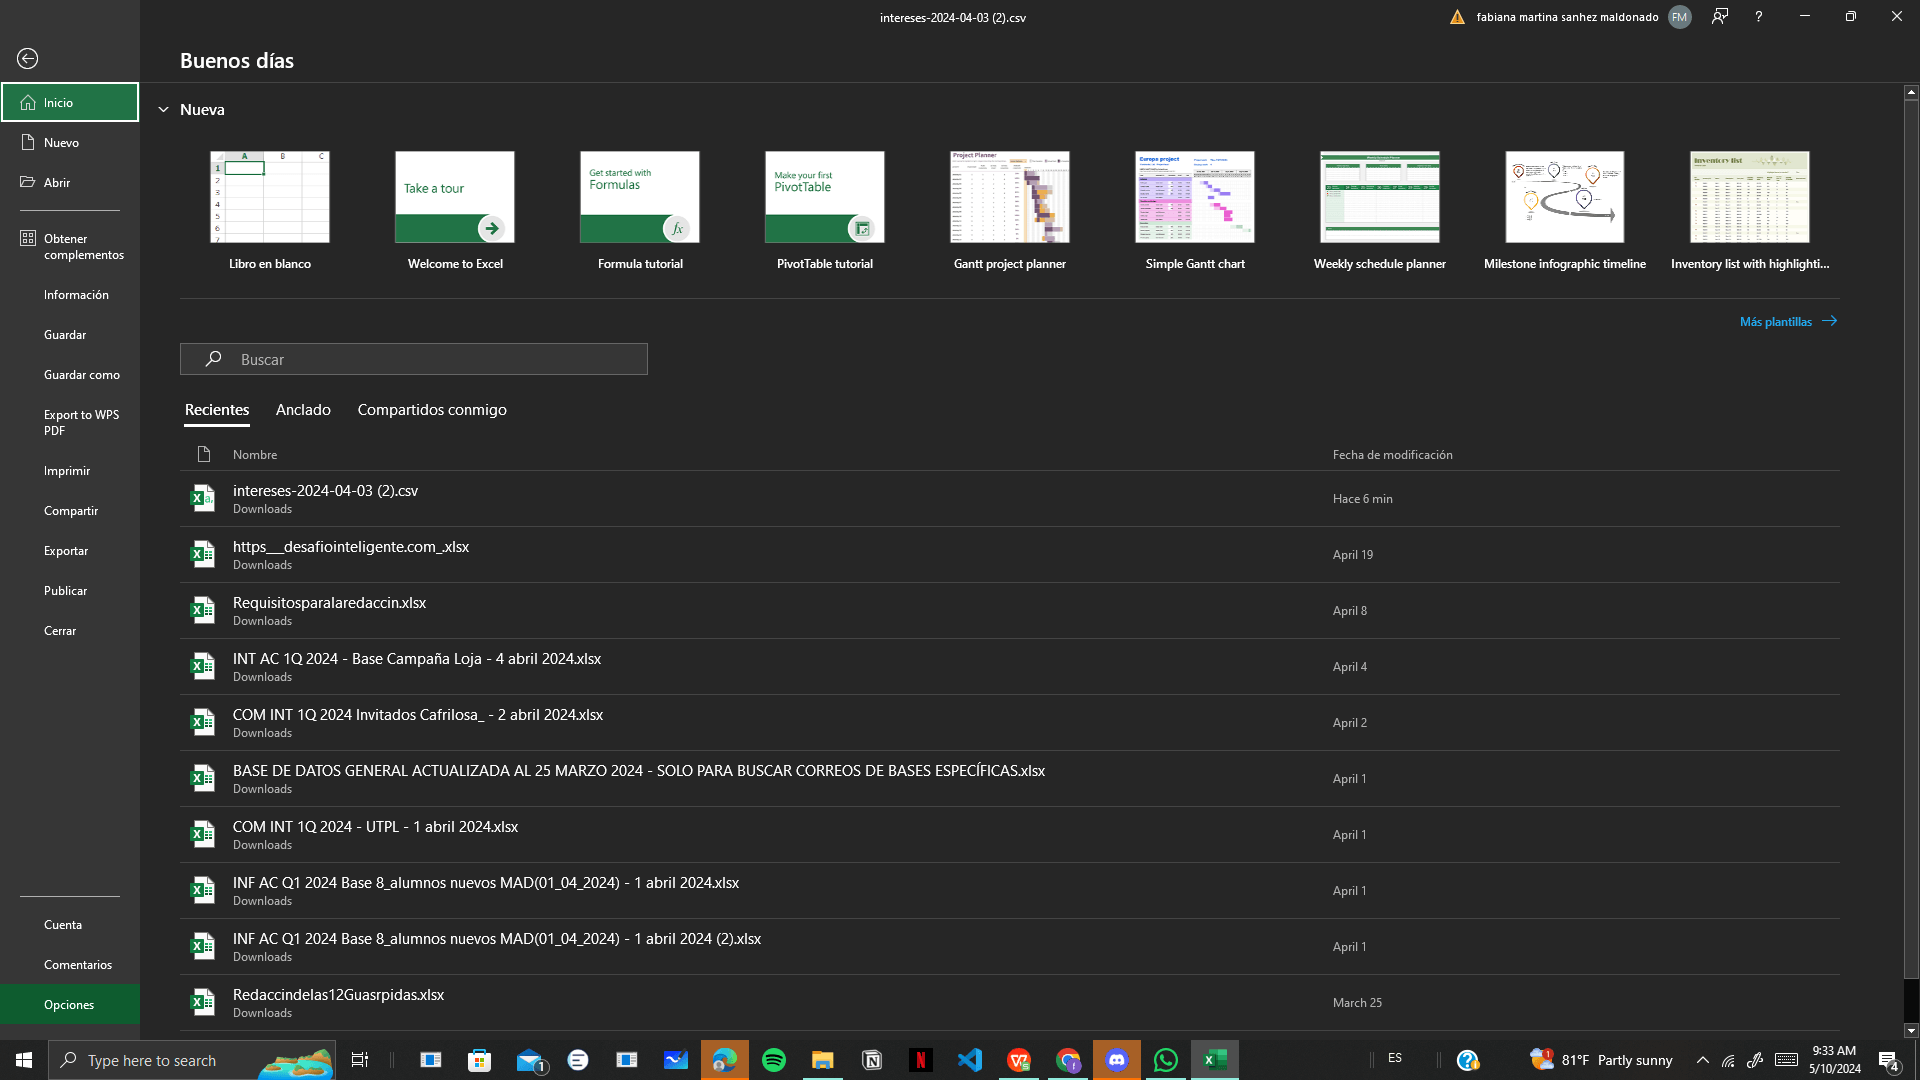Viewport: 1920px width, 1080px height.
Task: Click the back arrow icon
Action: click(x=28, y=59)
